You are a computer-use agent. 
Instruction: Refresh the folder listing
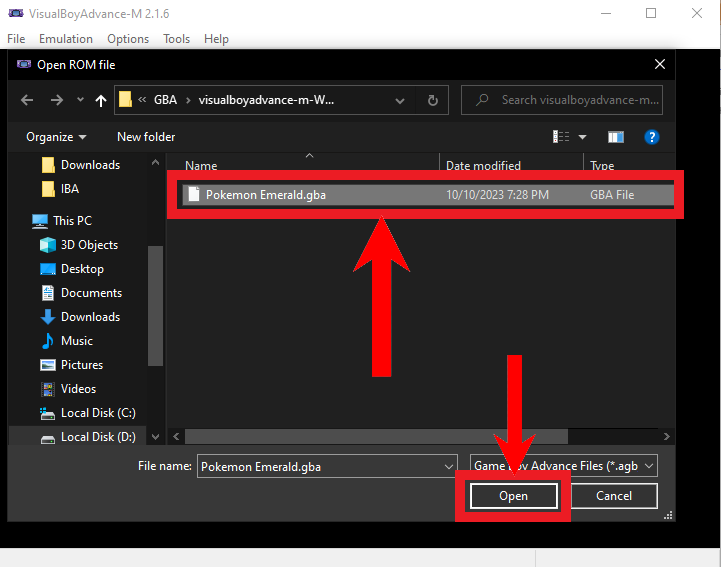(x=432, y=100)
